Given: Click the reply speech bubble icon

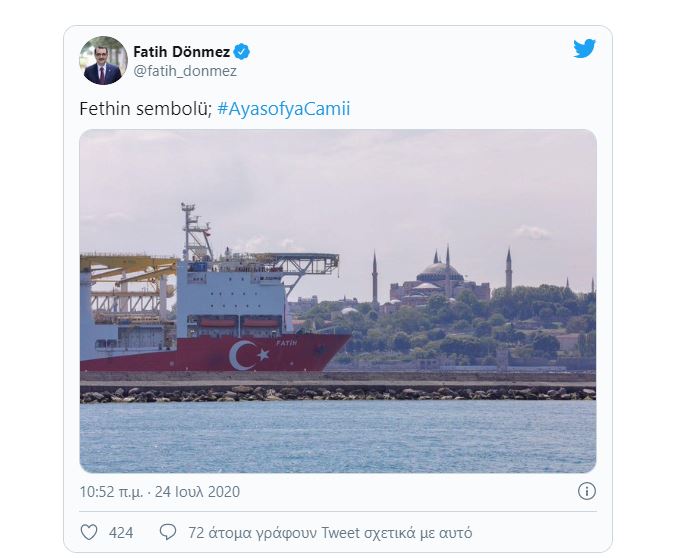Looking at the screenshot, I should pyautogui.click(x=168, y=532).
